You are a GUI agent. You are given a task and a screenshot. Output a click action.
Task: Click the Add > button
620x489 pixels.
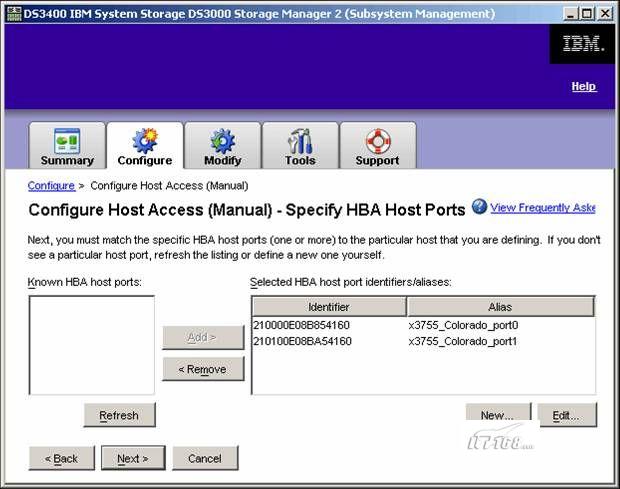pyautogui.click(x=203, y=337)
